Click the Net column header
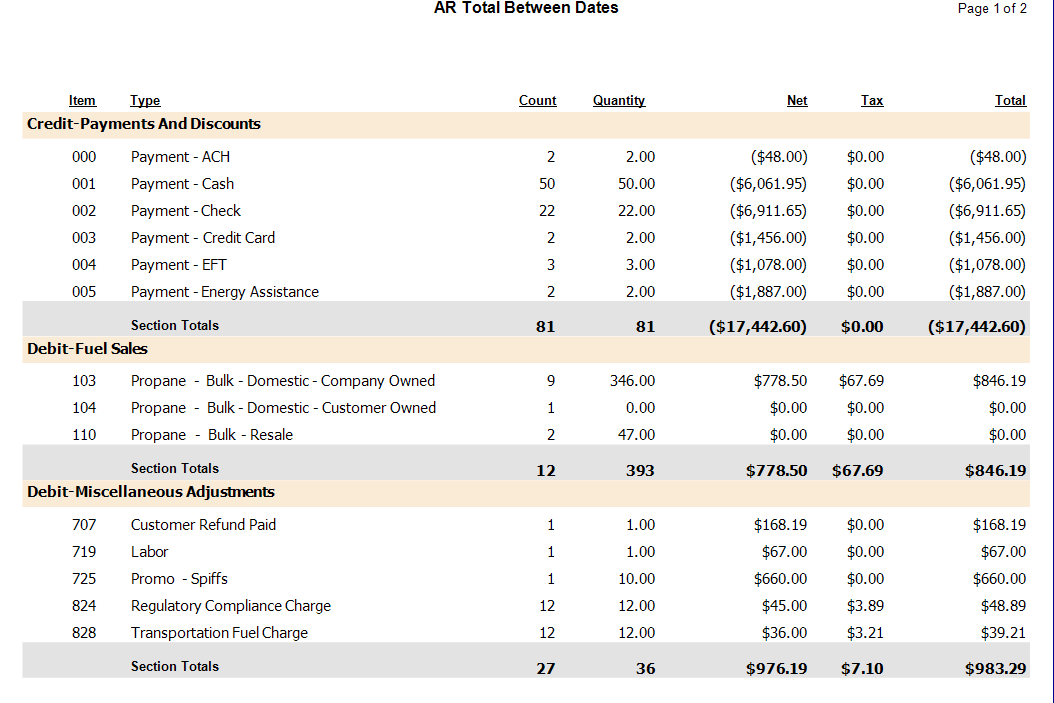The image size is (1054, 703). 797,101
